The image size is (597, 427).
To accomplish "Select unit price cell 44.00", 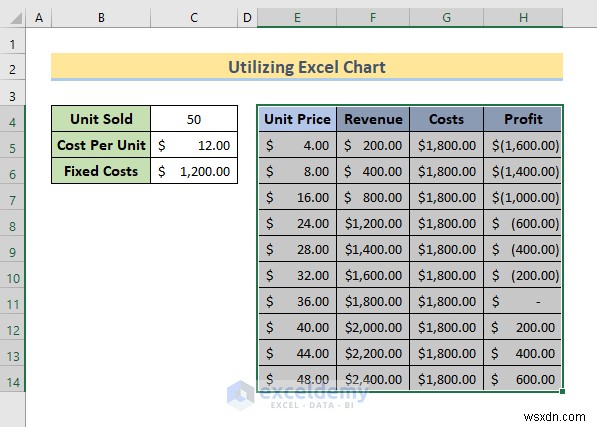I will (297, 353).
